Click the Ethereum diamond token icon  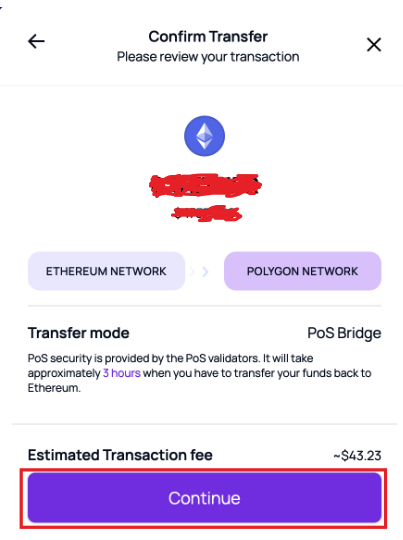pyautogui.click(x=204, y=136)
